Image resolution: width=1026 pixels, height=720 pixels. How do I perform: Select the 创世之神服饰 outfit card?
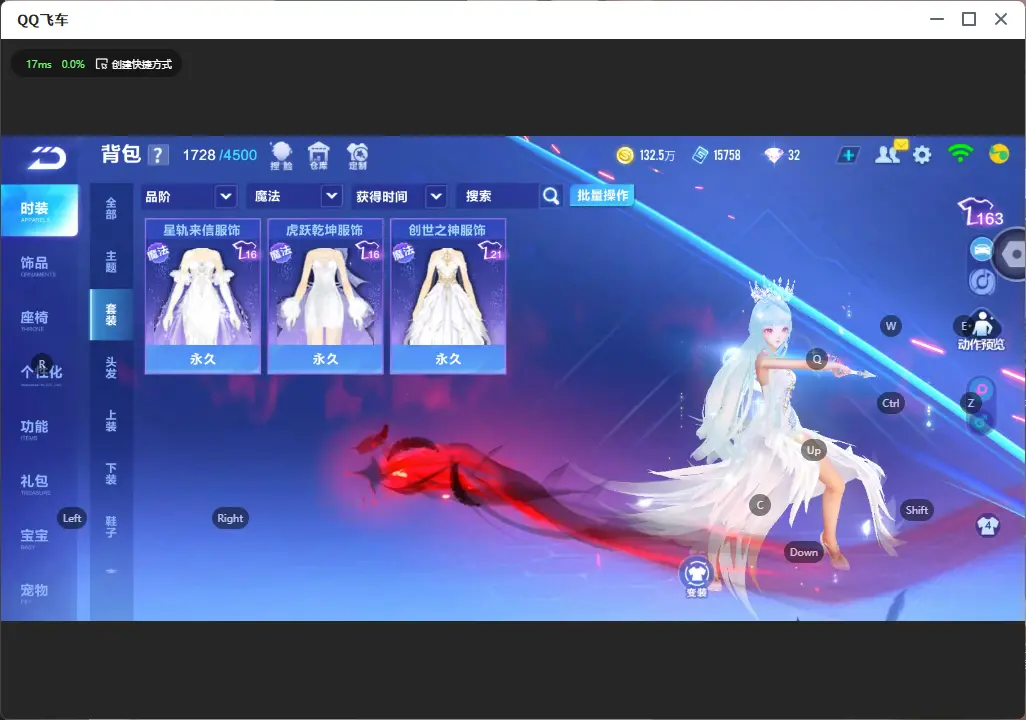tap(448, 297)
